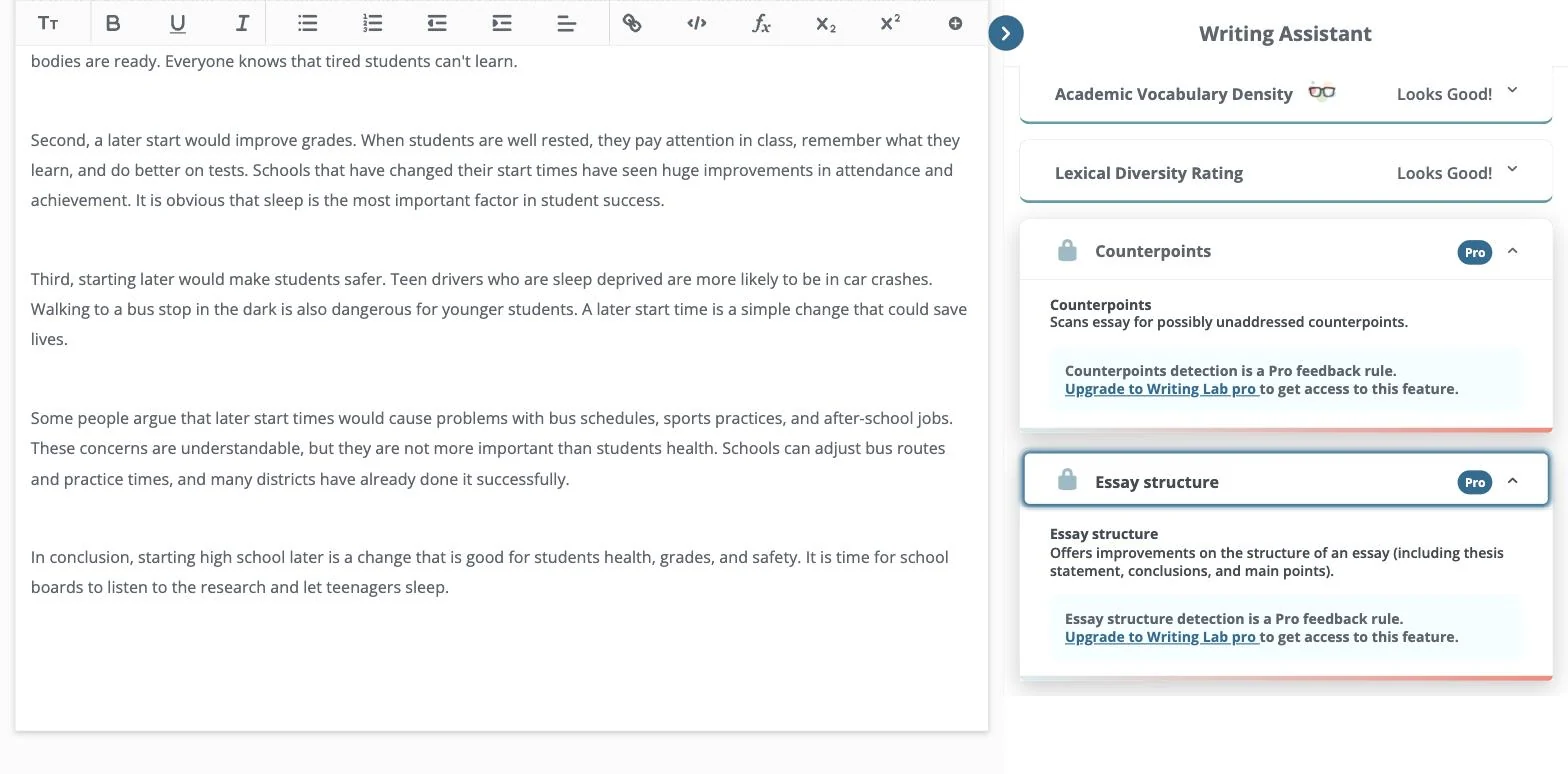Apply subscript formatting
This screenshot has height=774, width=1568.
pyautogui.click(x=826, y=23)
